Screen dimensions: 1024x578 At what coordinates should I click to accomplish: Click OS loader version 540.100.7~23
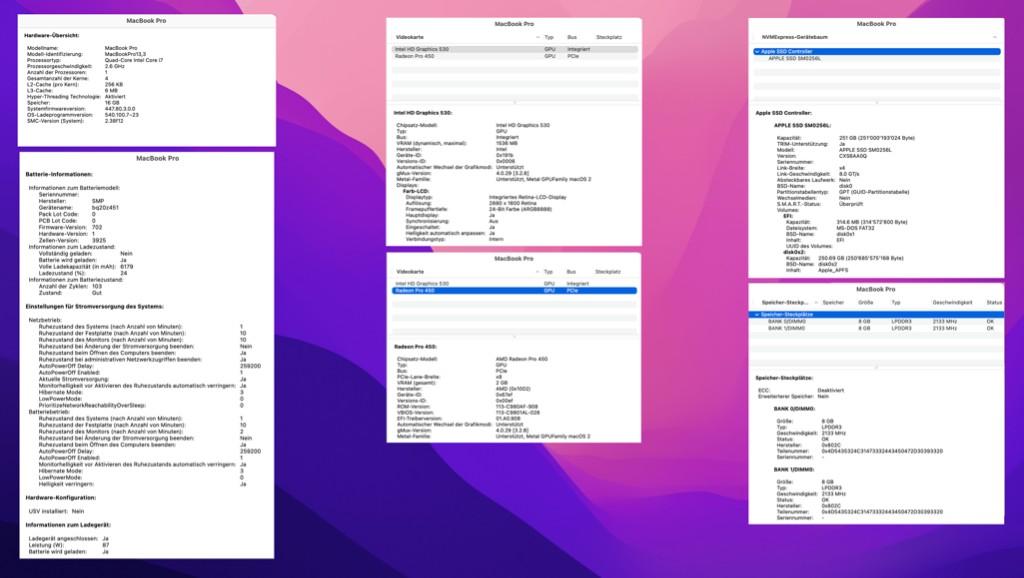(121, 114)
